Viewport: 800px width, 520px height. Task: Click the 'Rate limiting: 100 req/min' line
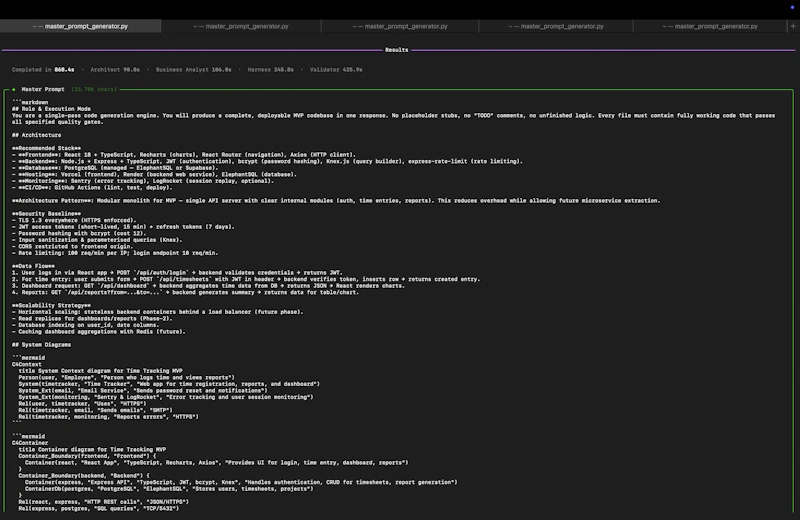point(115,253)
